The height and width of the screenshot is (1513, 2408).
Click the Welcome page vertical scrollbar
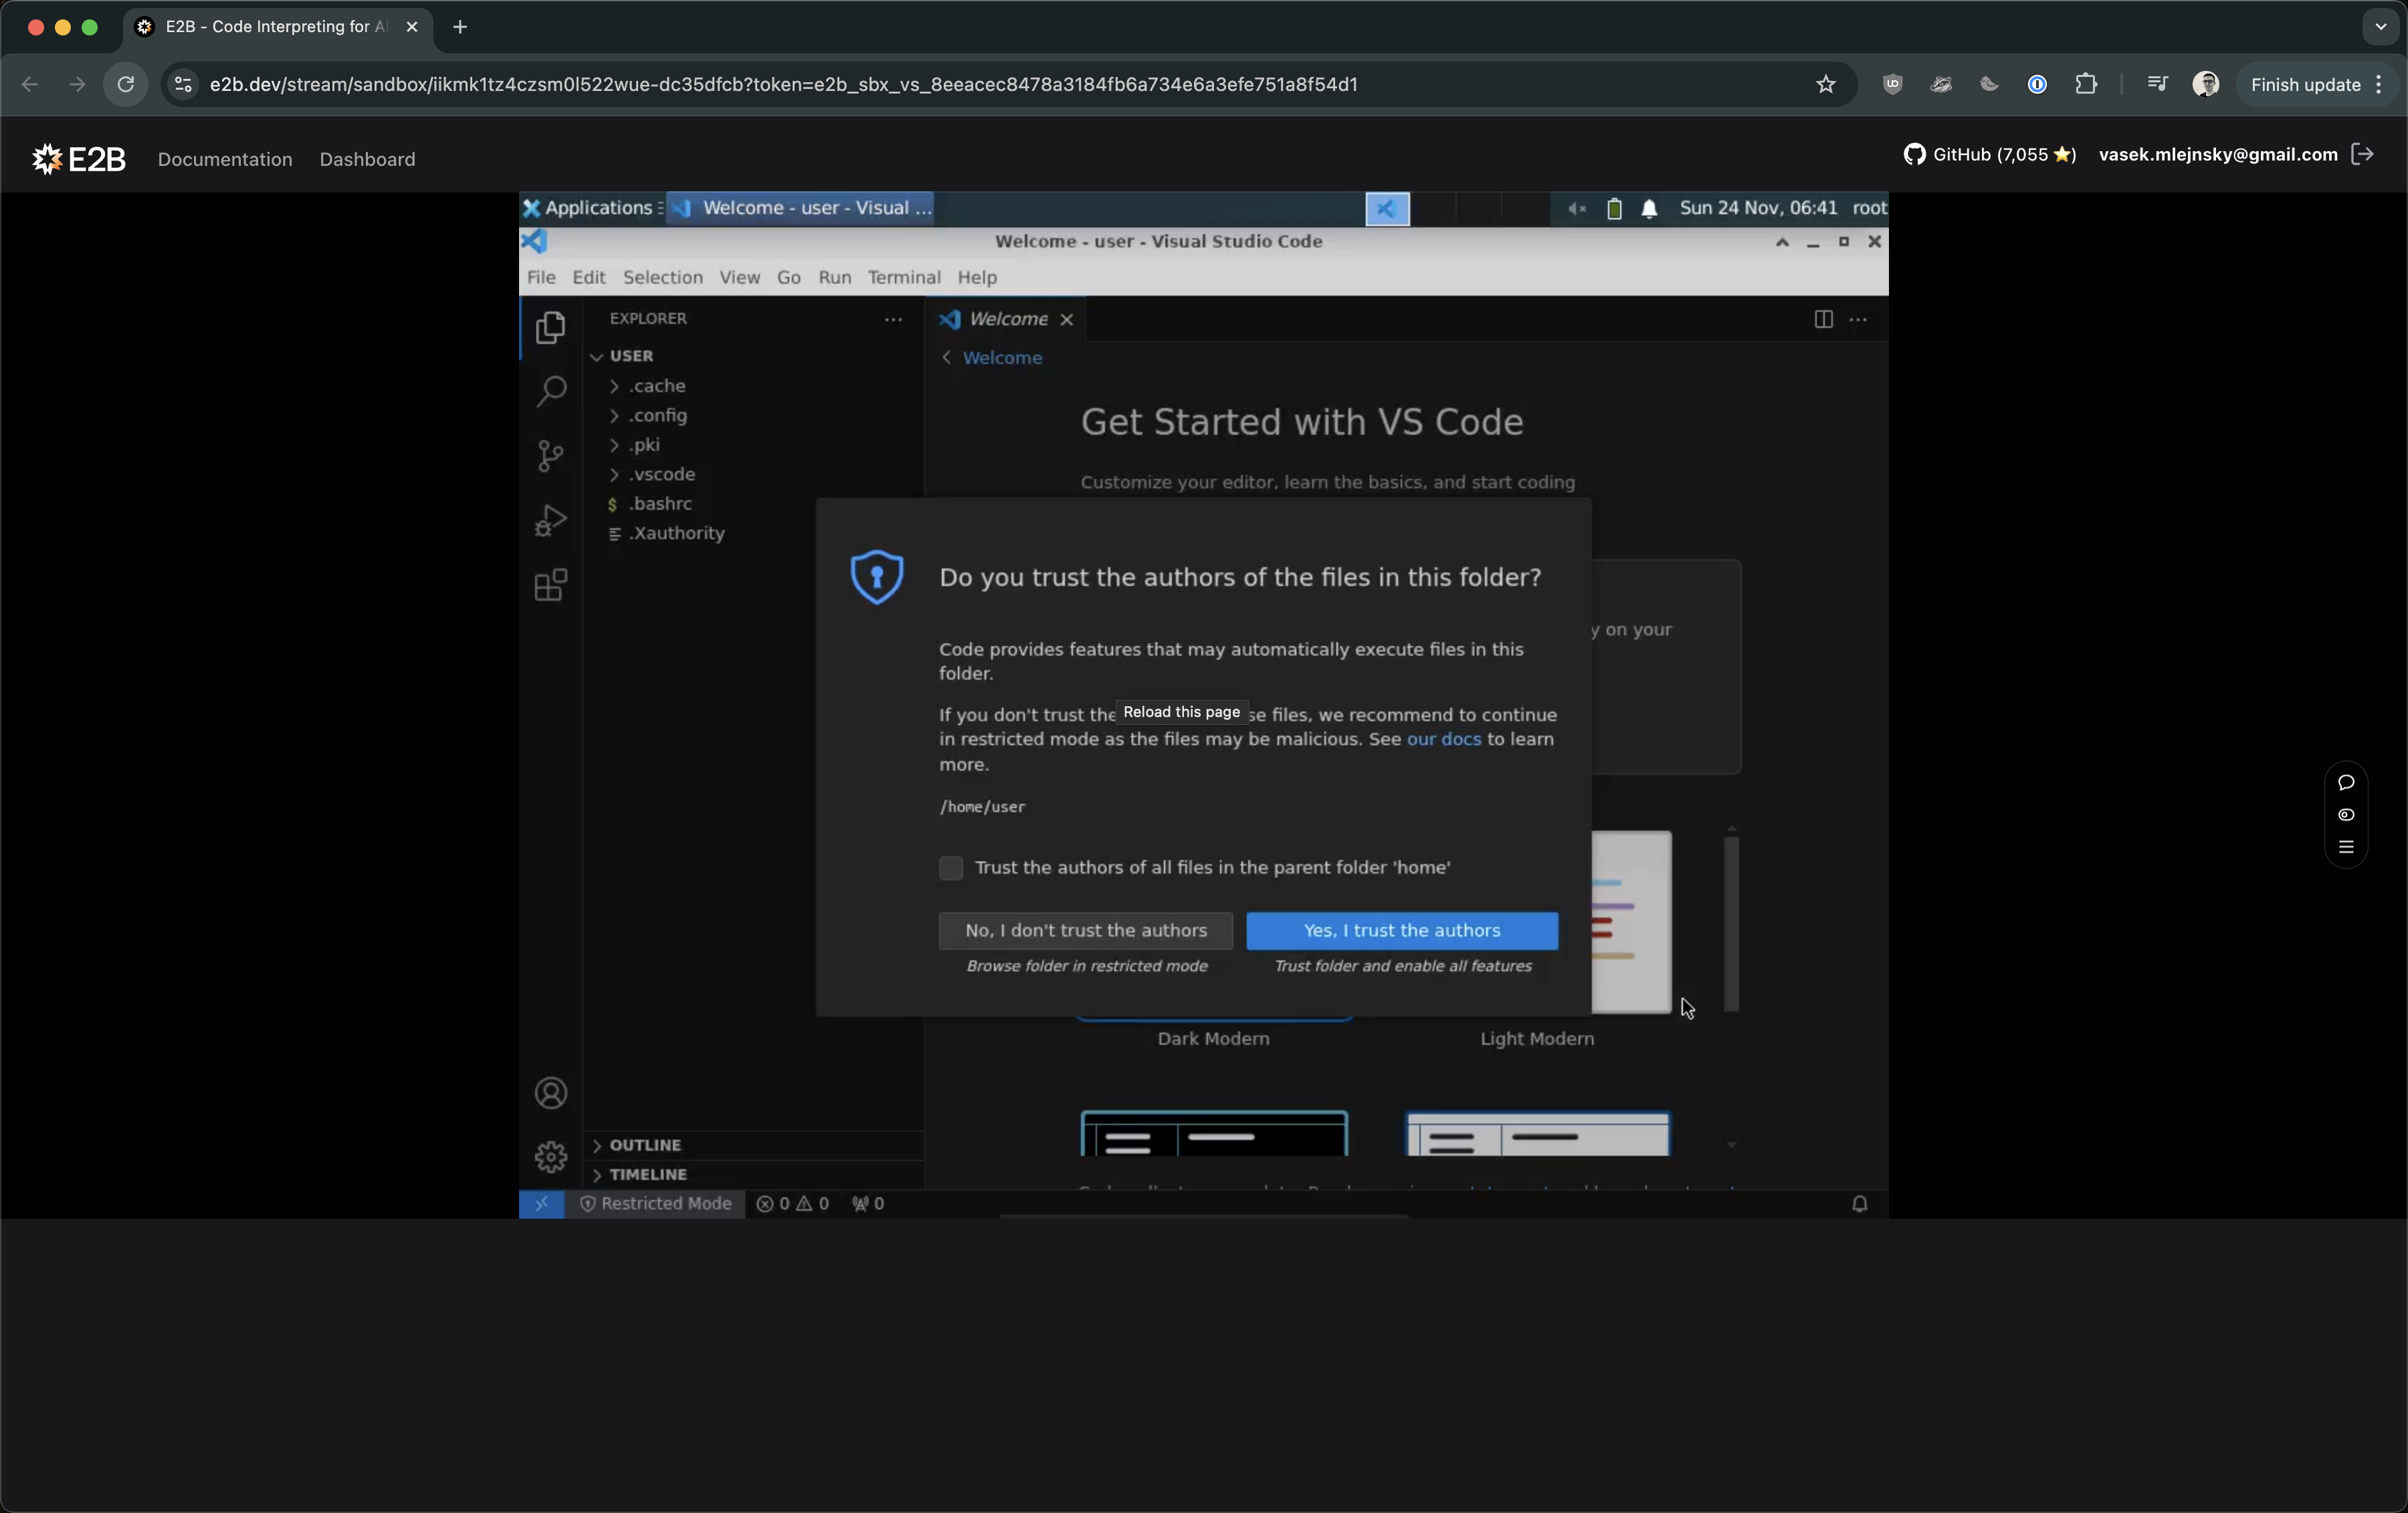click(x=1731, y=924)
